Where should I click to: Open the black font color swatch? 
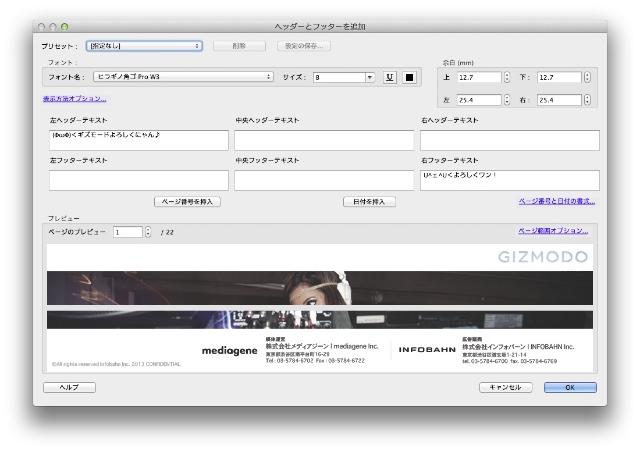coord(409,76)
